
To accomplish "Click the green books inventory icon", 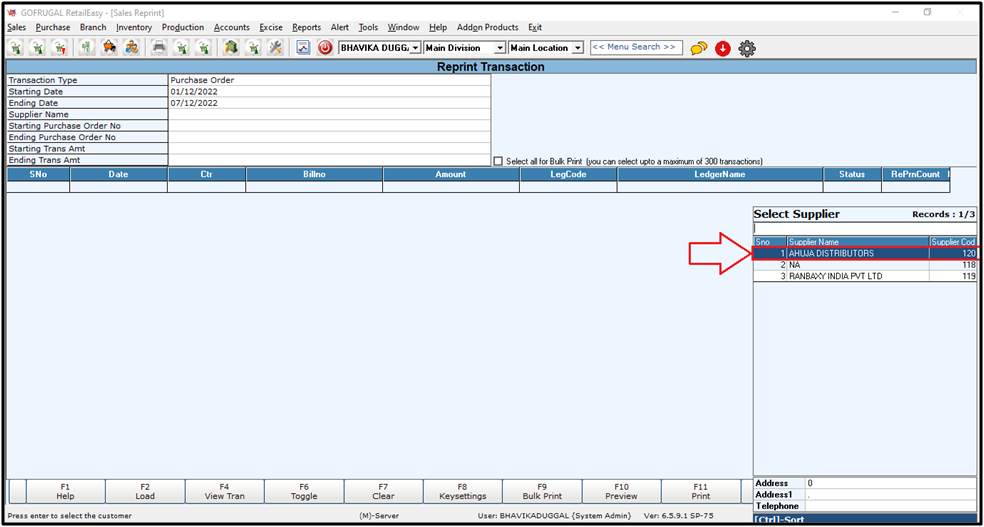I will tap(231, 47).
